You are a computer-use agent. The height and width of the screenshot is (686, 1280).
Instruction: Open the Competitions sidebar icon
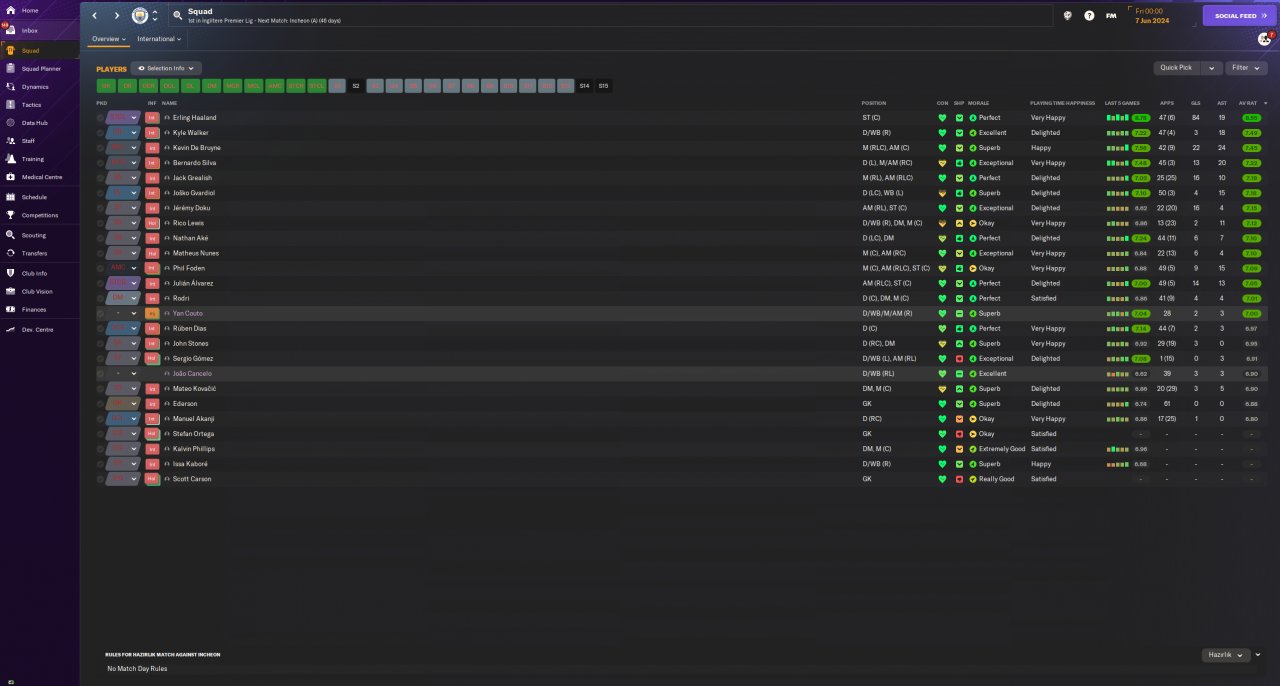10,215
